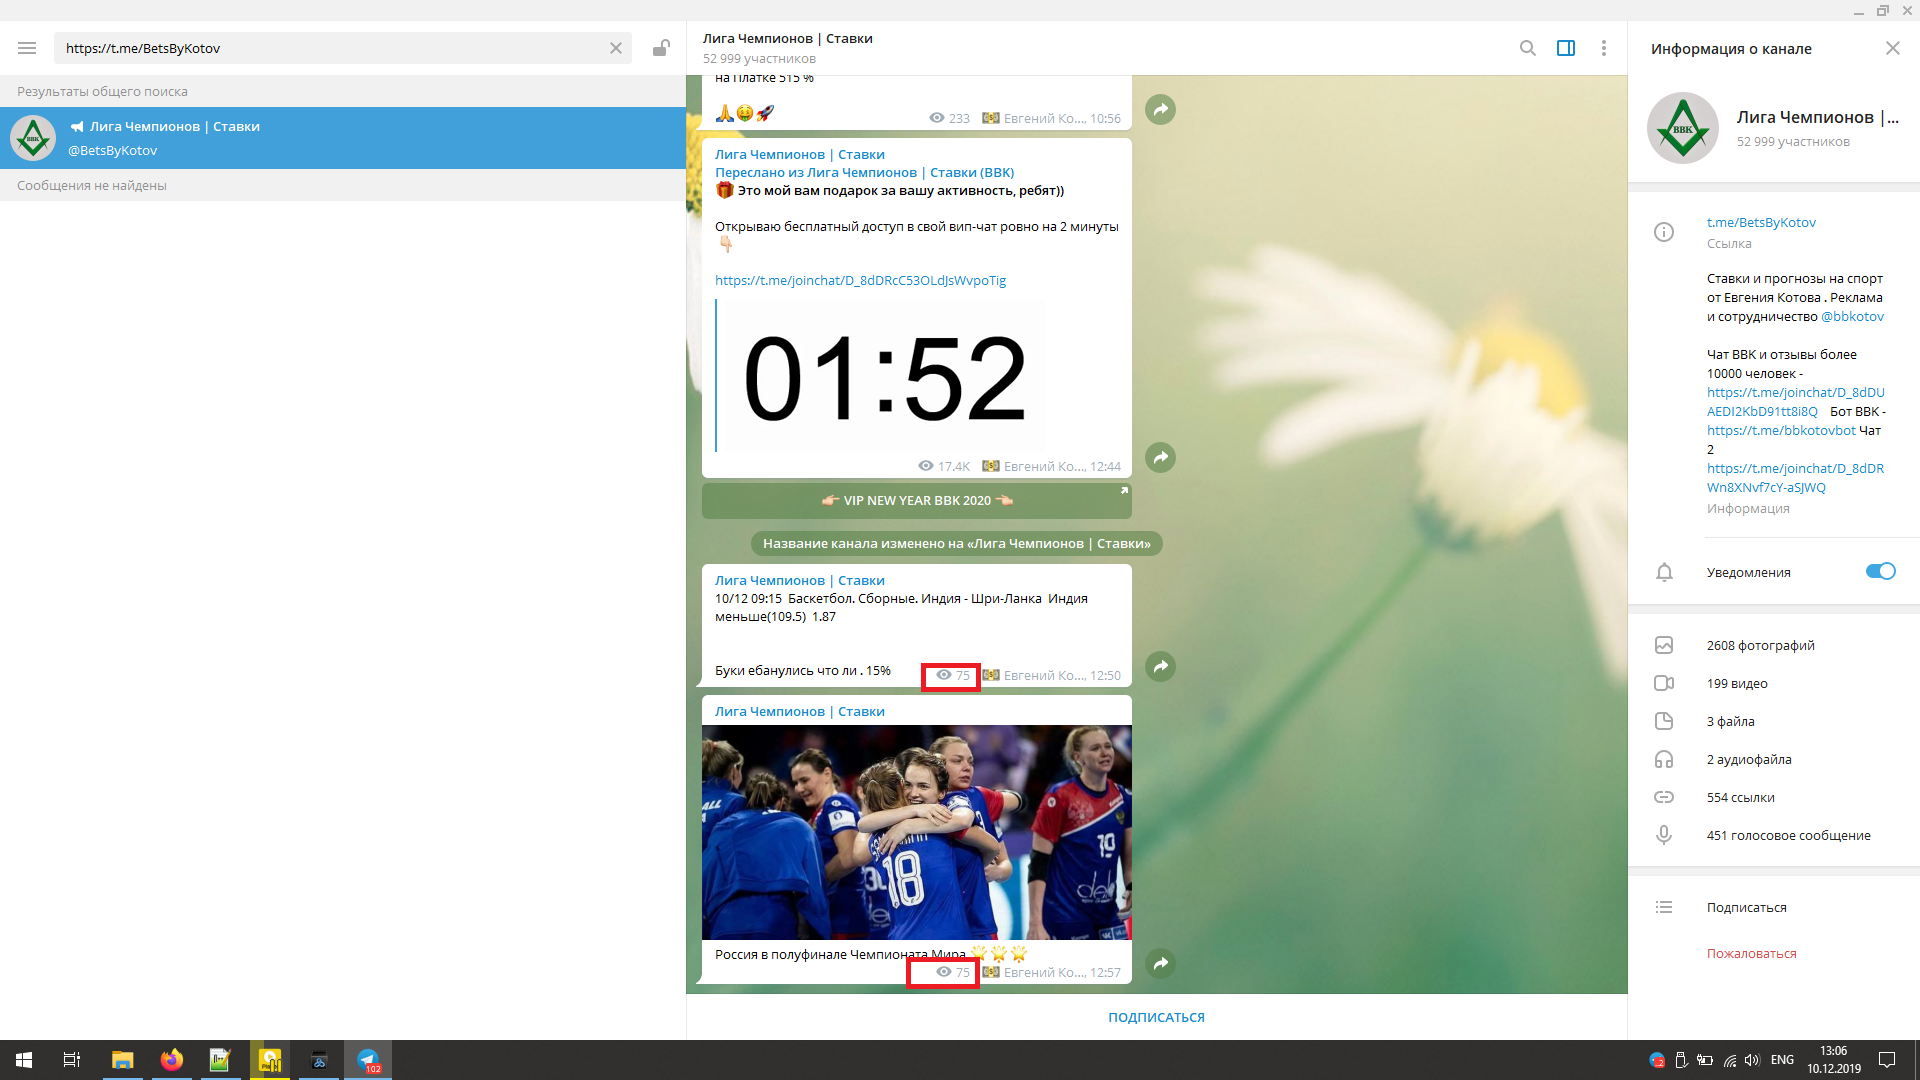This screenshot has width=1920, height=1080.
Task: Forward the message posted at 10:56
Action: pos(1160,109)
